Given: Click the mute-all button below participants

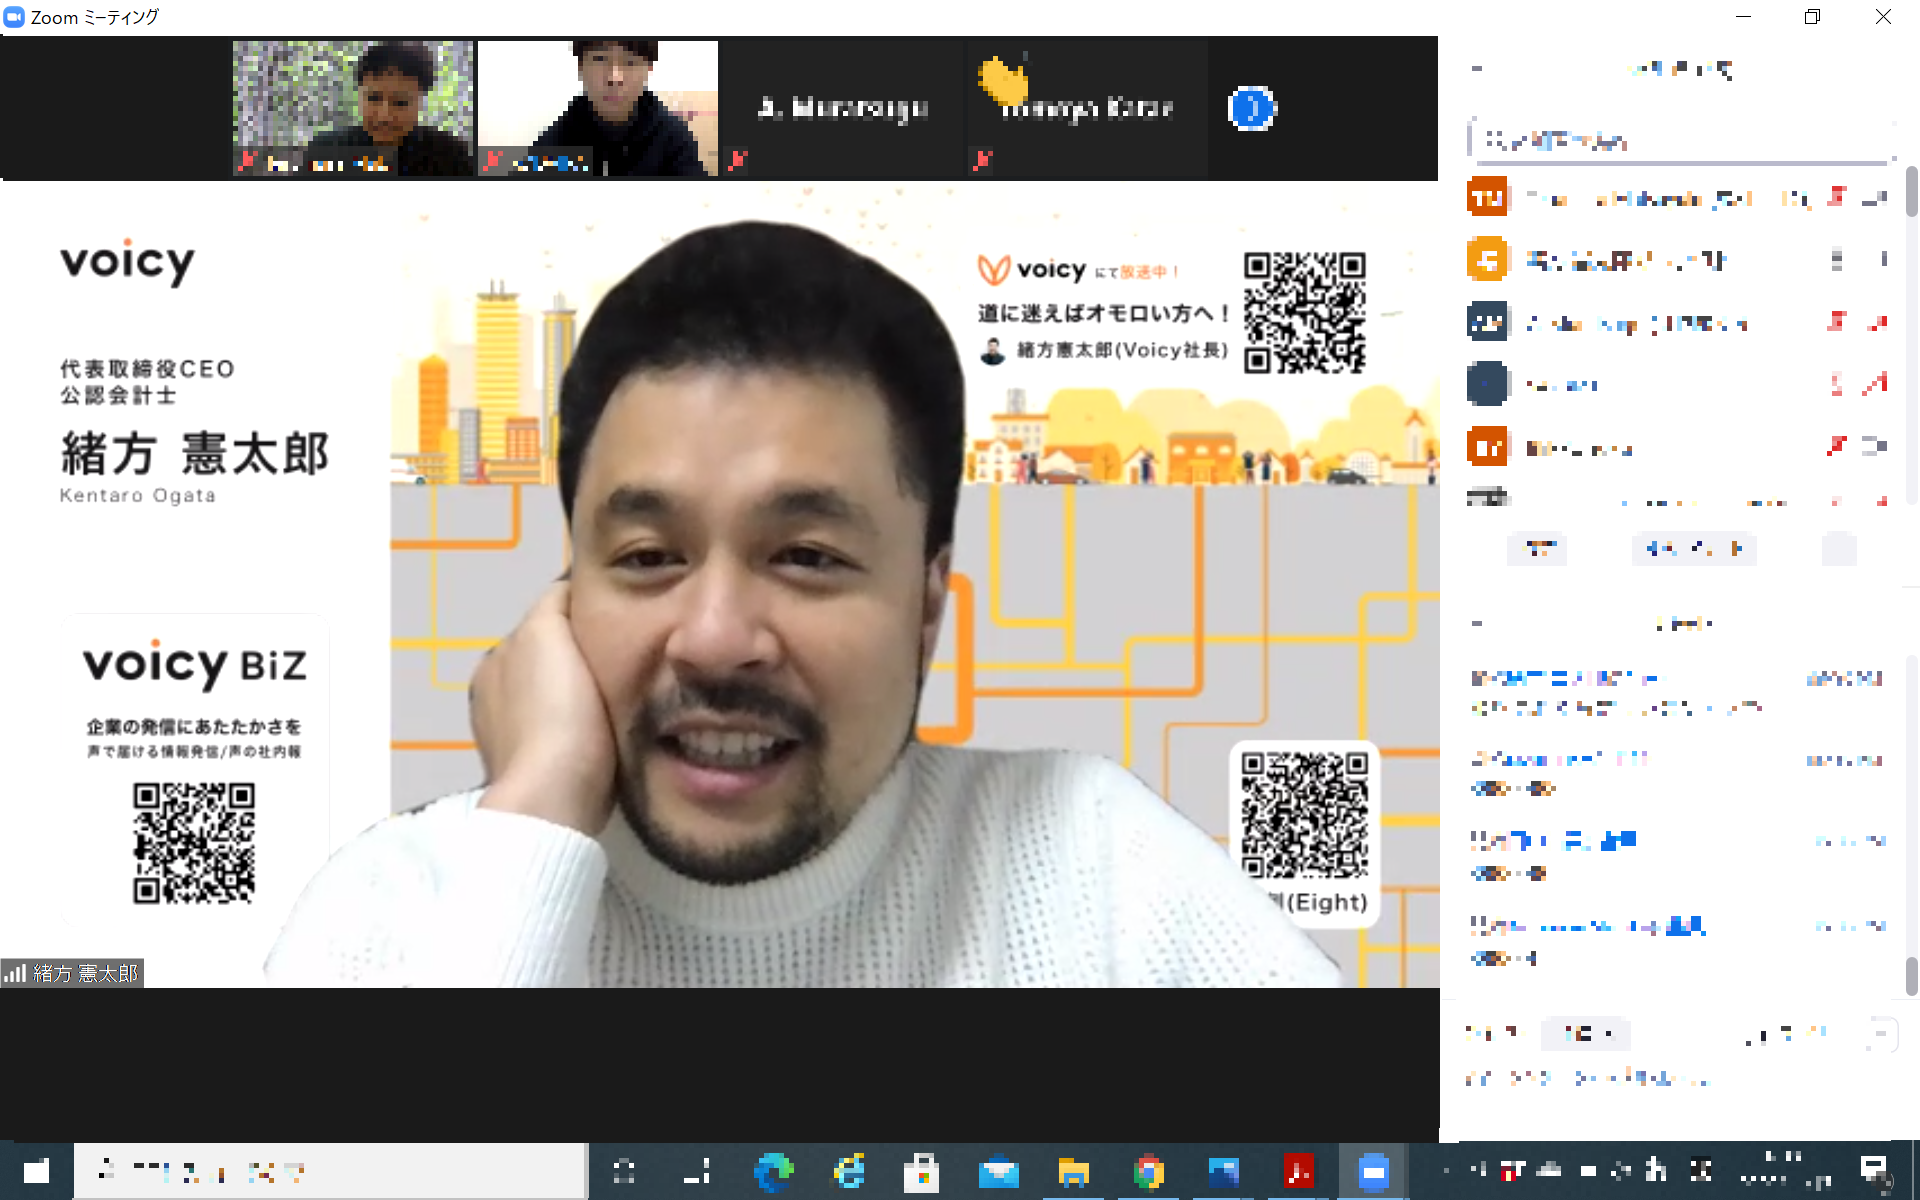Looking at the screenshot, I should point(1693,549).
